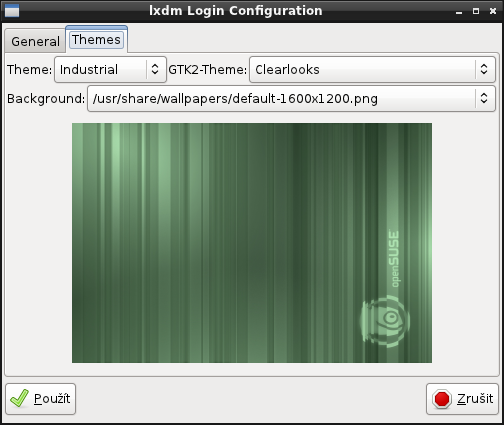Apply settings with the Použít button
The image size is (504, 425).
(x=41, y=399)
